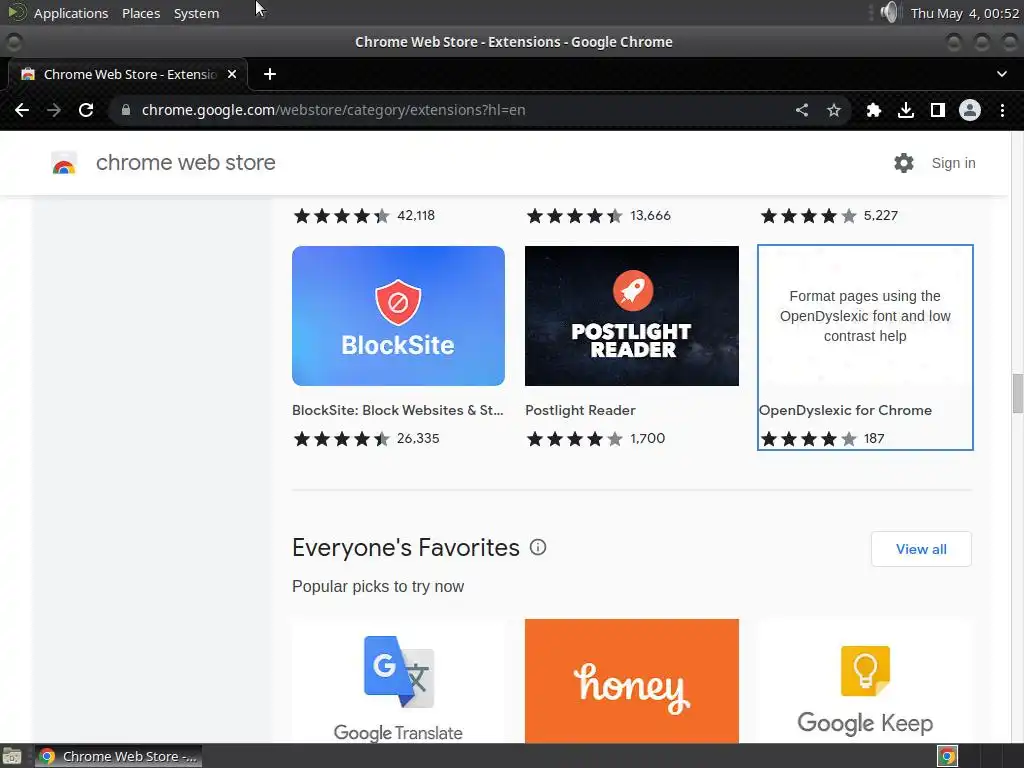
Task: Click the BlockSite shield thumbnail
Action: [398, 315]
